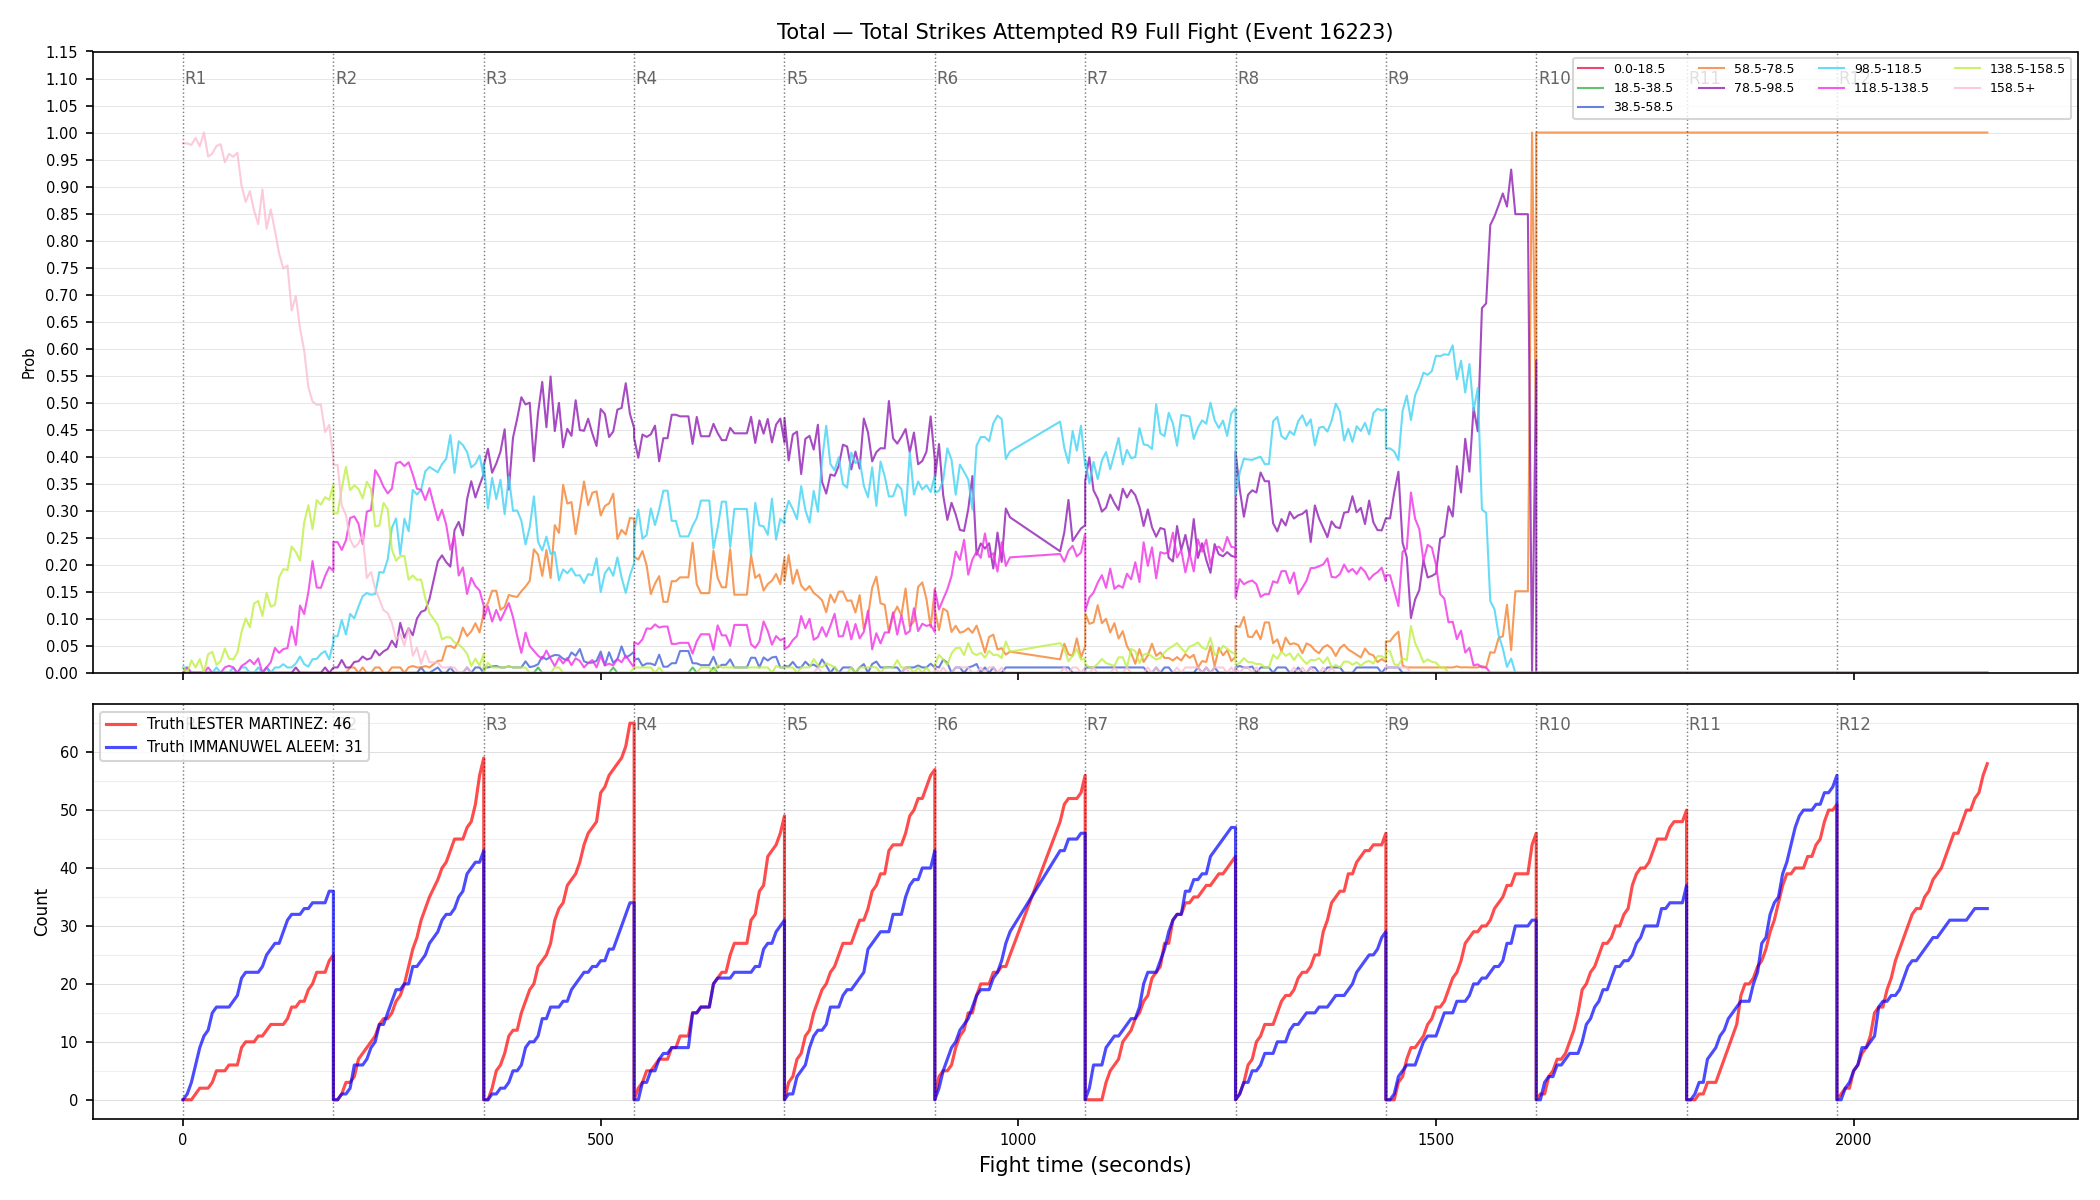Pick the R9 round label in the Prob chart
The height and width of the screenshot is (1200, 2100).
pyautogui.click(x=1398, y=78)
